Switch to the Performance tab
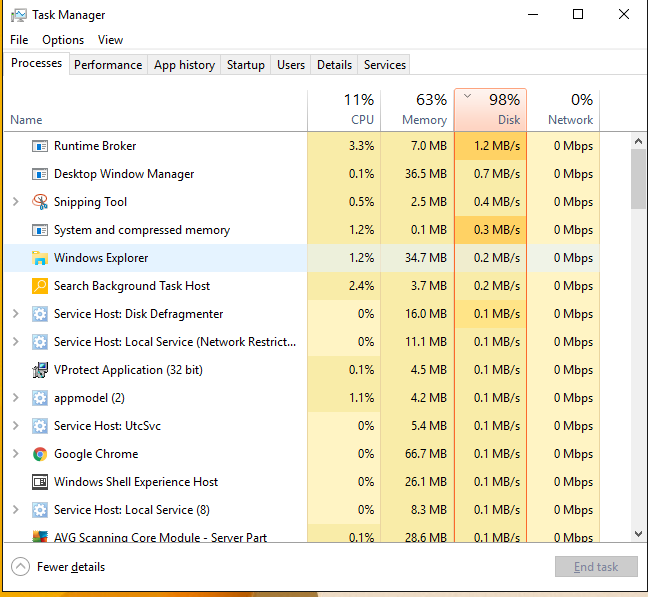 coord(108,65)
